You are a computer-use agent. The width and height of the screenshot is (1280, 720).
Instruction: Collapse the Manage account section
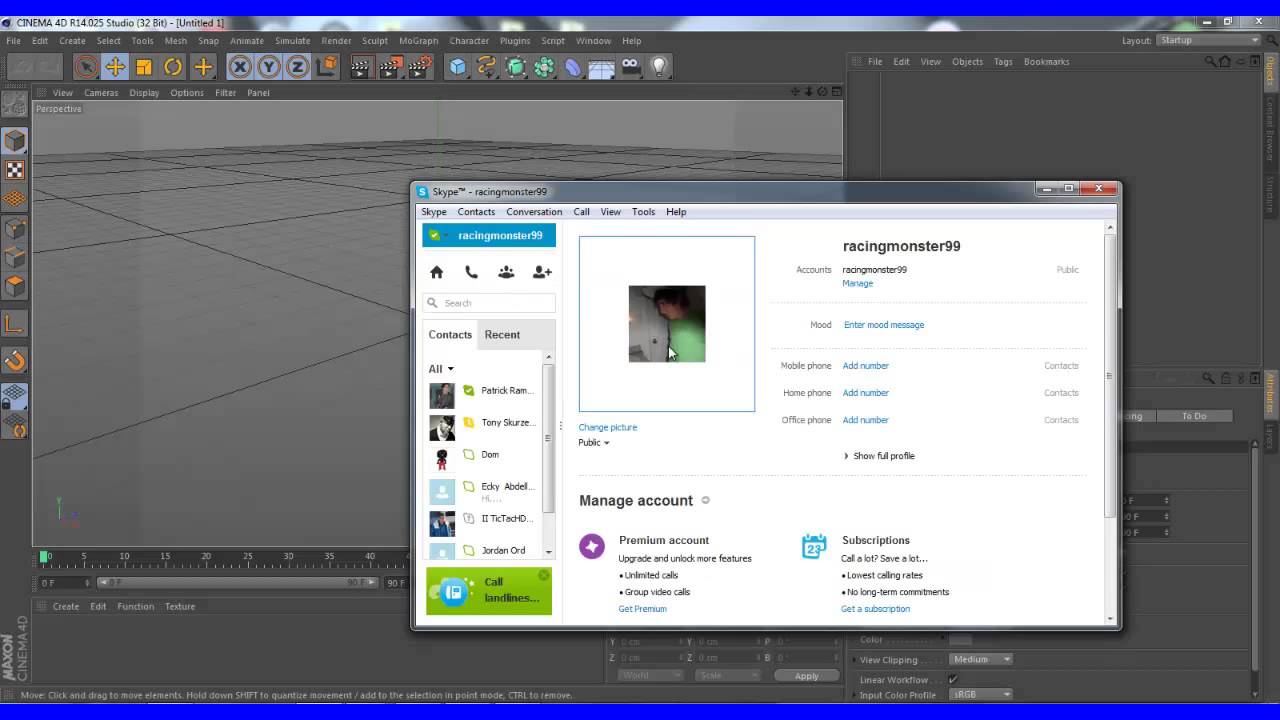click(705, 500)
